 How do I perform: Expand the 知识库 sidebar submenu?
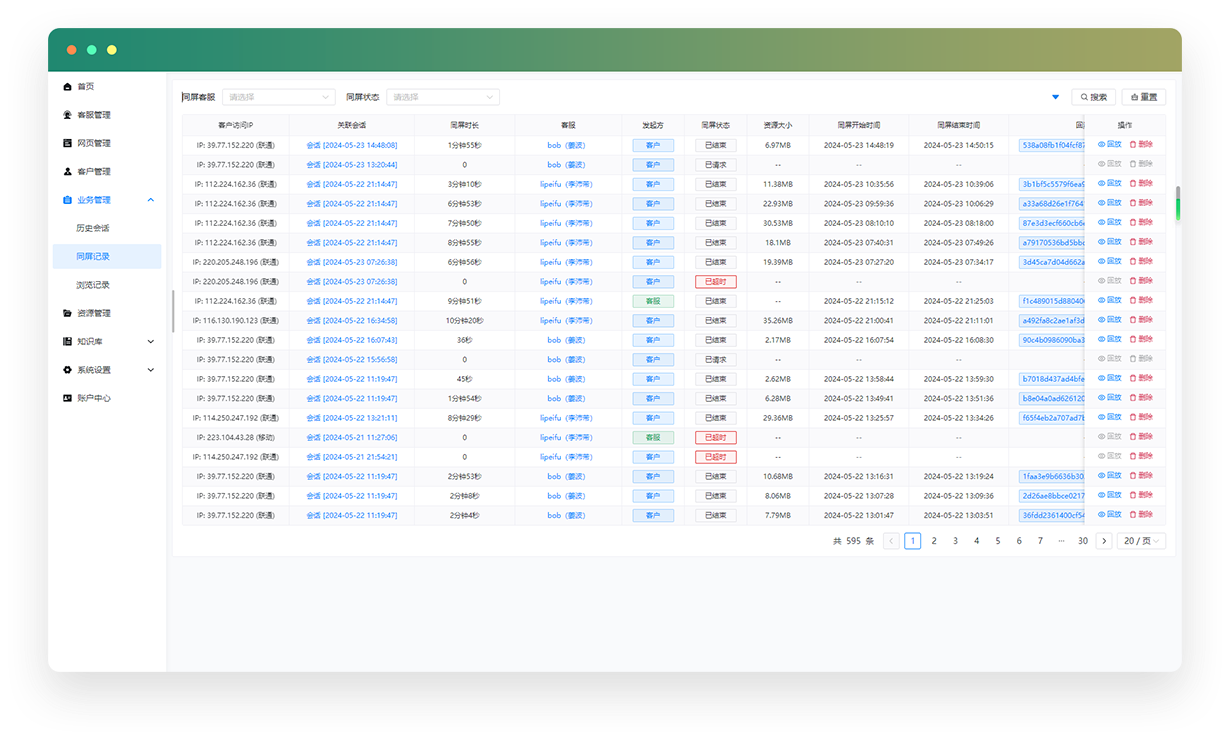(150, 342)
